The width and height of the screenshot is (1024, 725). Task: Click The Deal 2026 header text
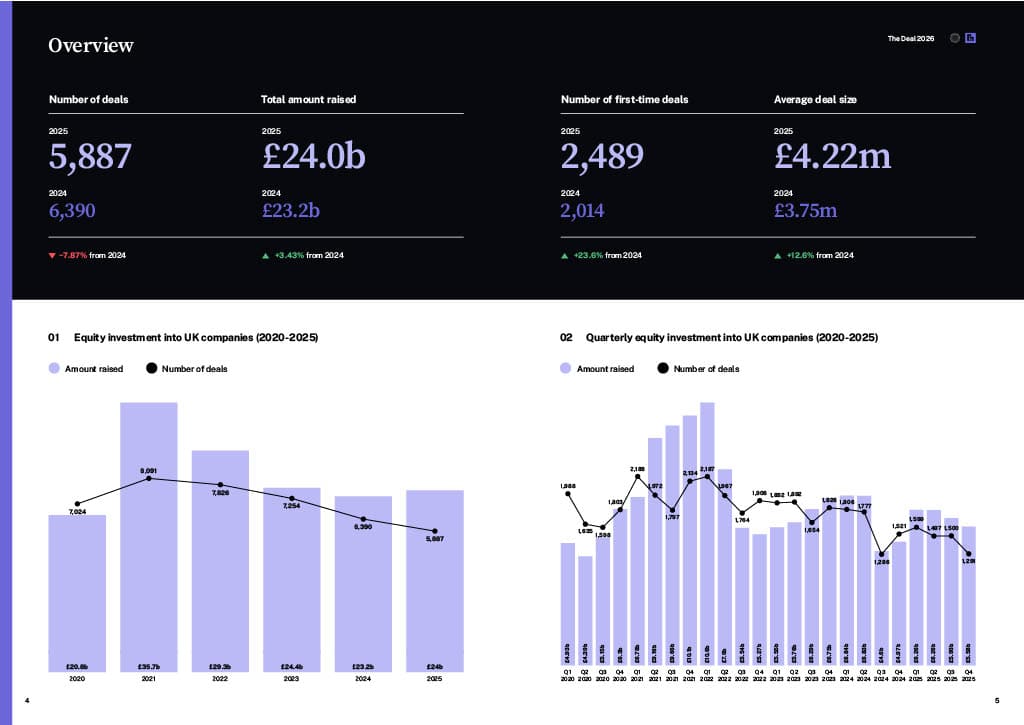(910, 39)
